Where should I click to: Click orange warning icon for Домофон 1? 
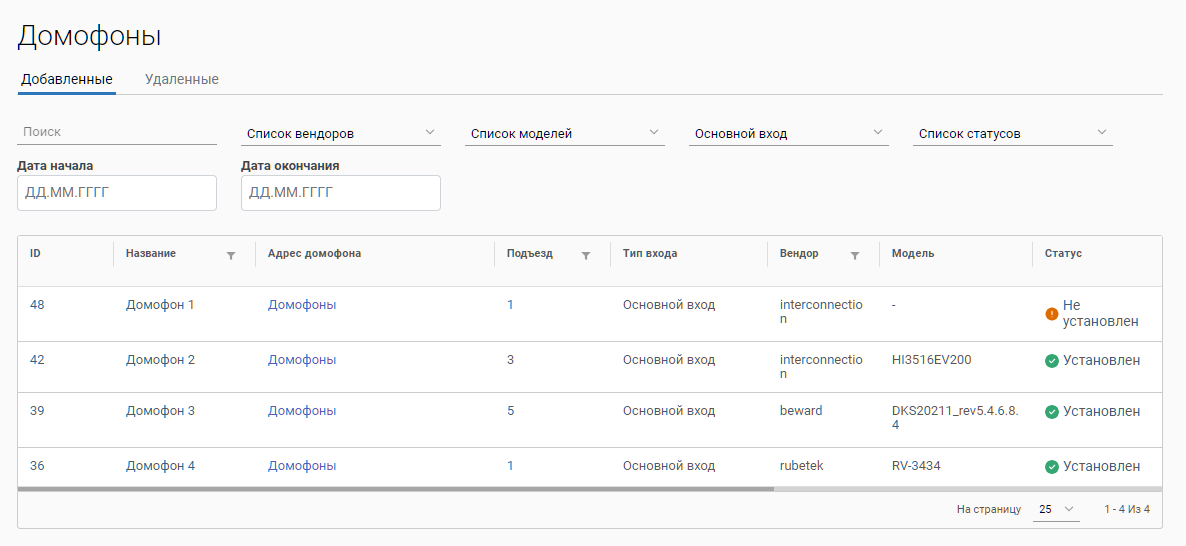tap(1052, 314)
